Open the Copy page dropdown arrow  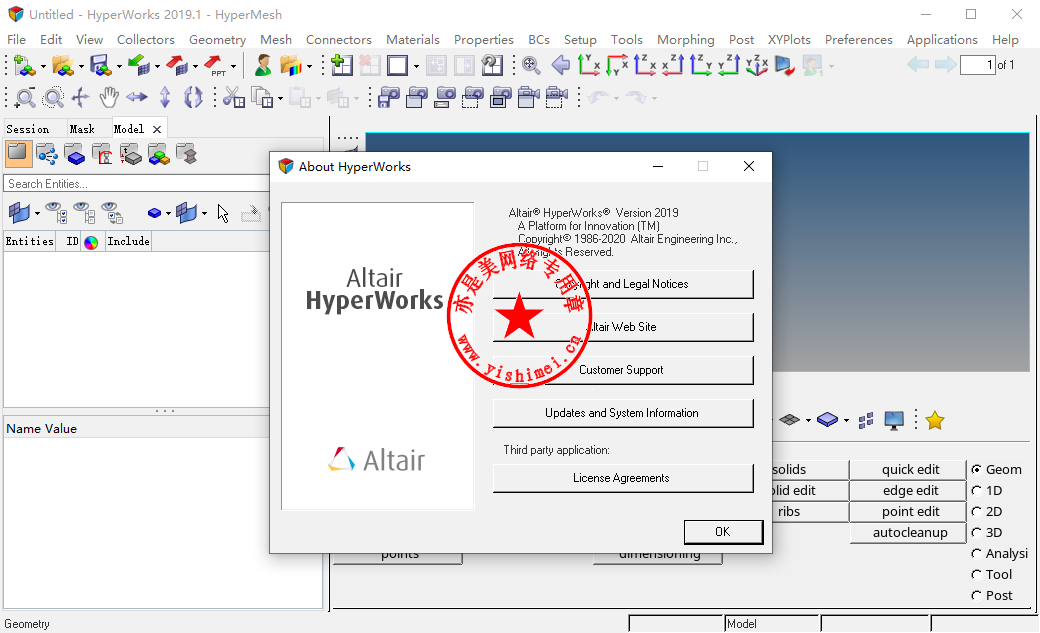pos(281,99)
